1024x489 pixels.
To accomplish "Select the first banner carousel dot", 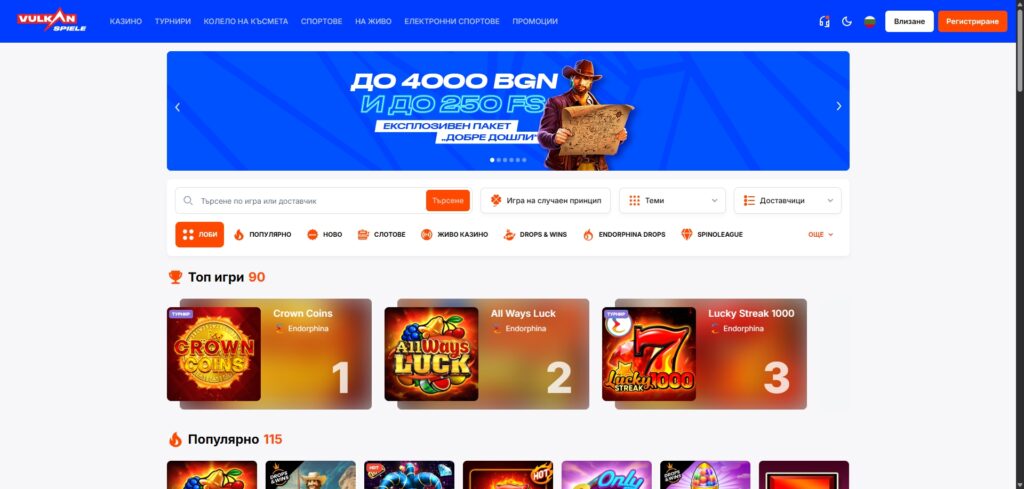I will [492, 160].
